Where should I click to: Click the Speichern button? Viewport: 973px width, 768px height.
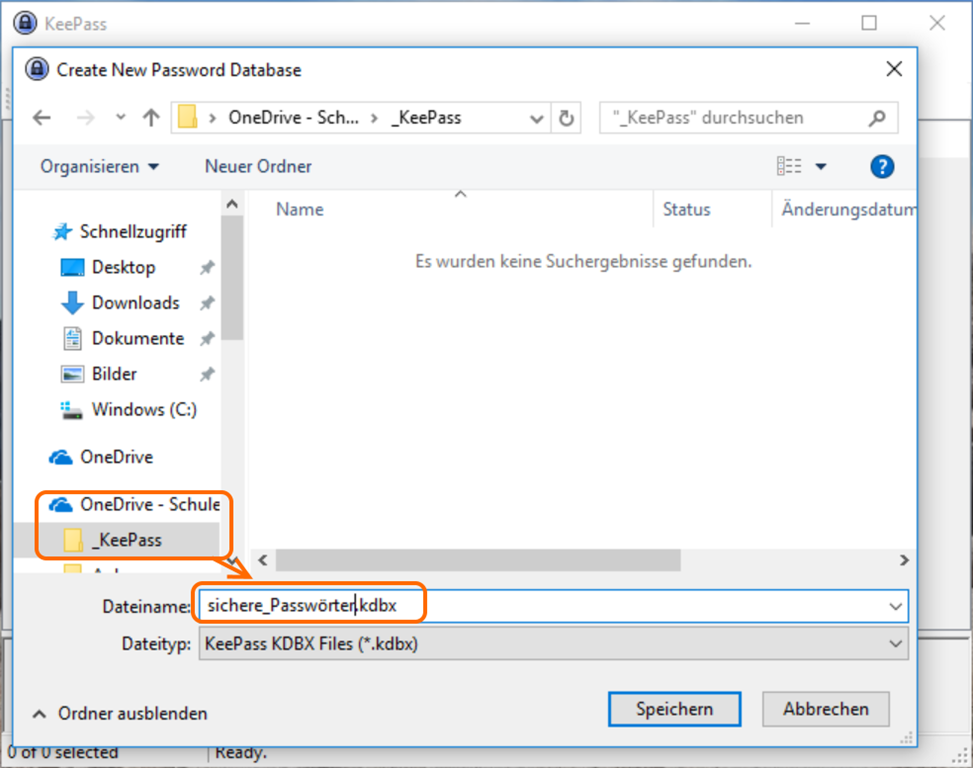pos(674,709)
